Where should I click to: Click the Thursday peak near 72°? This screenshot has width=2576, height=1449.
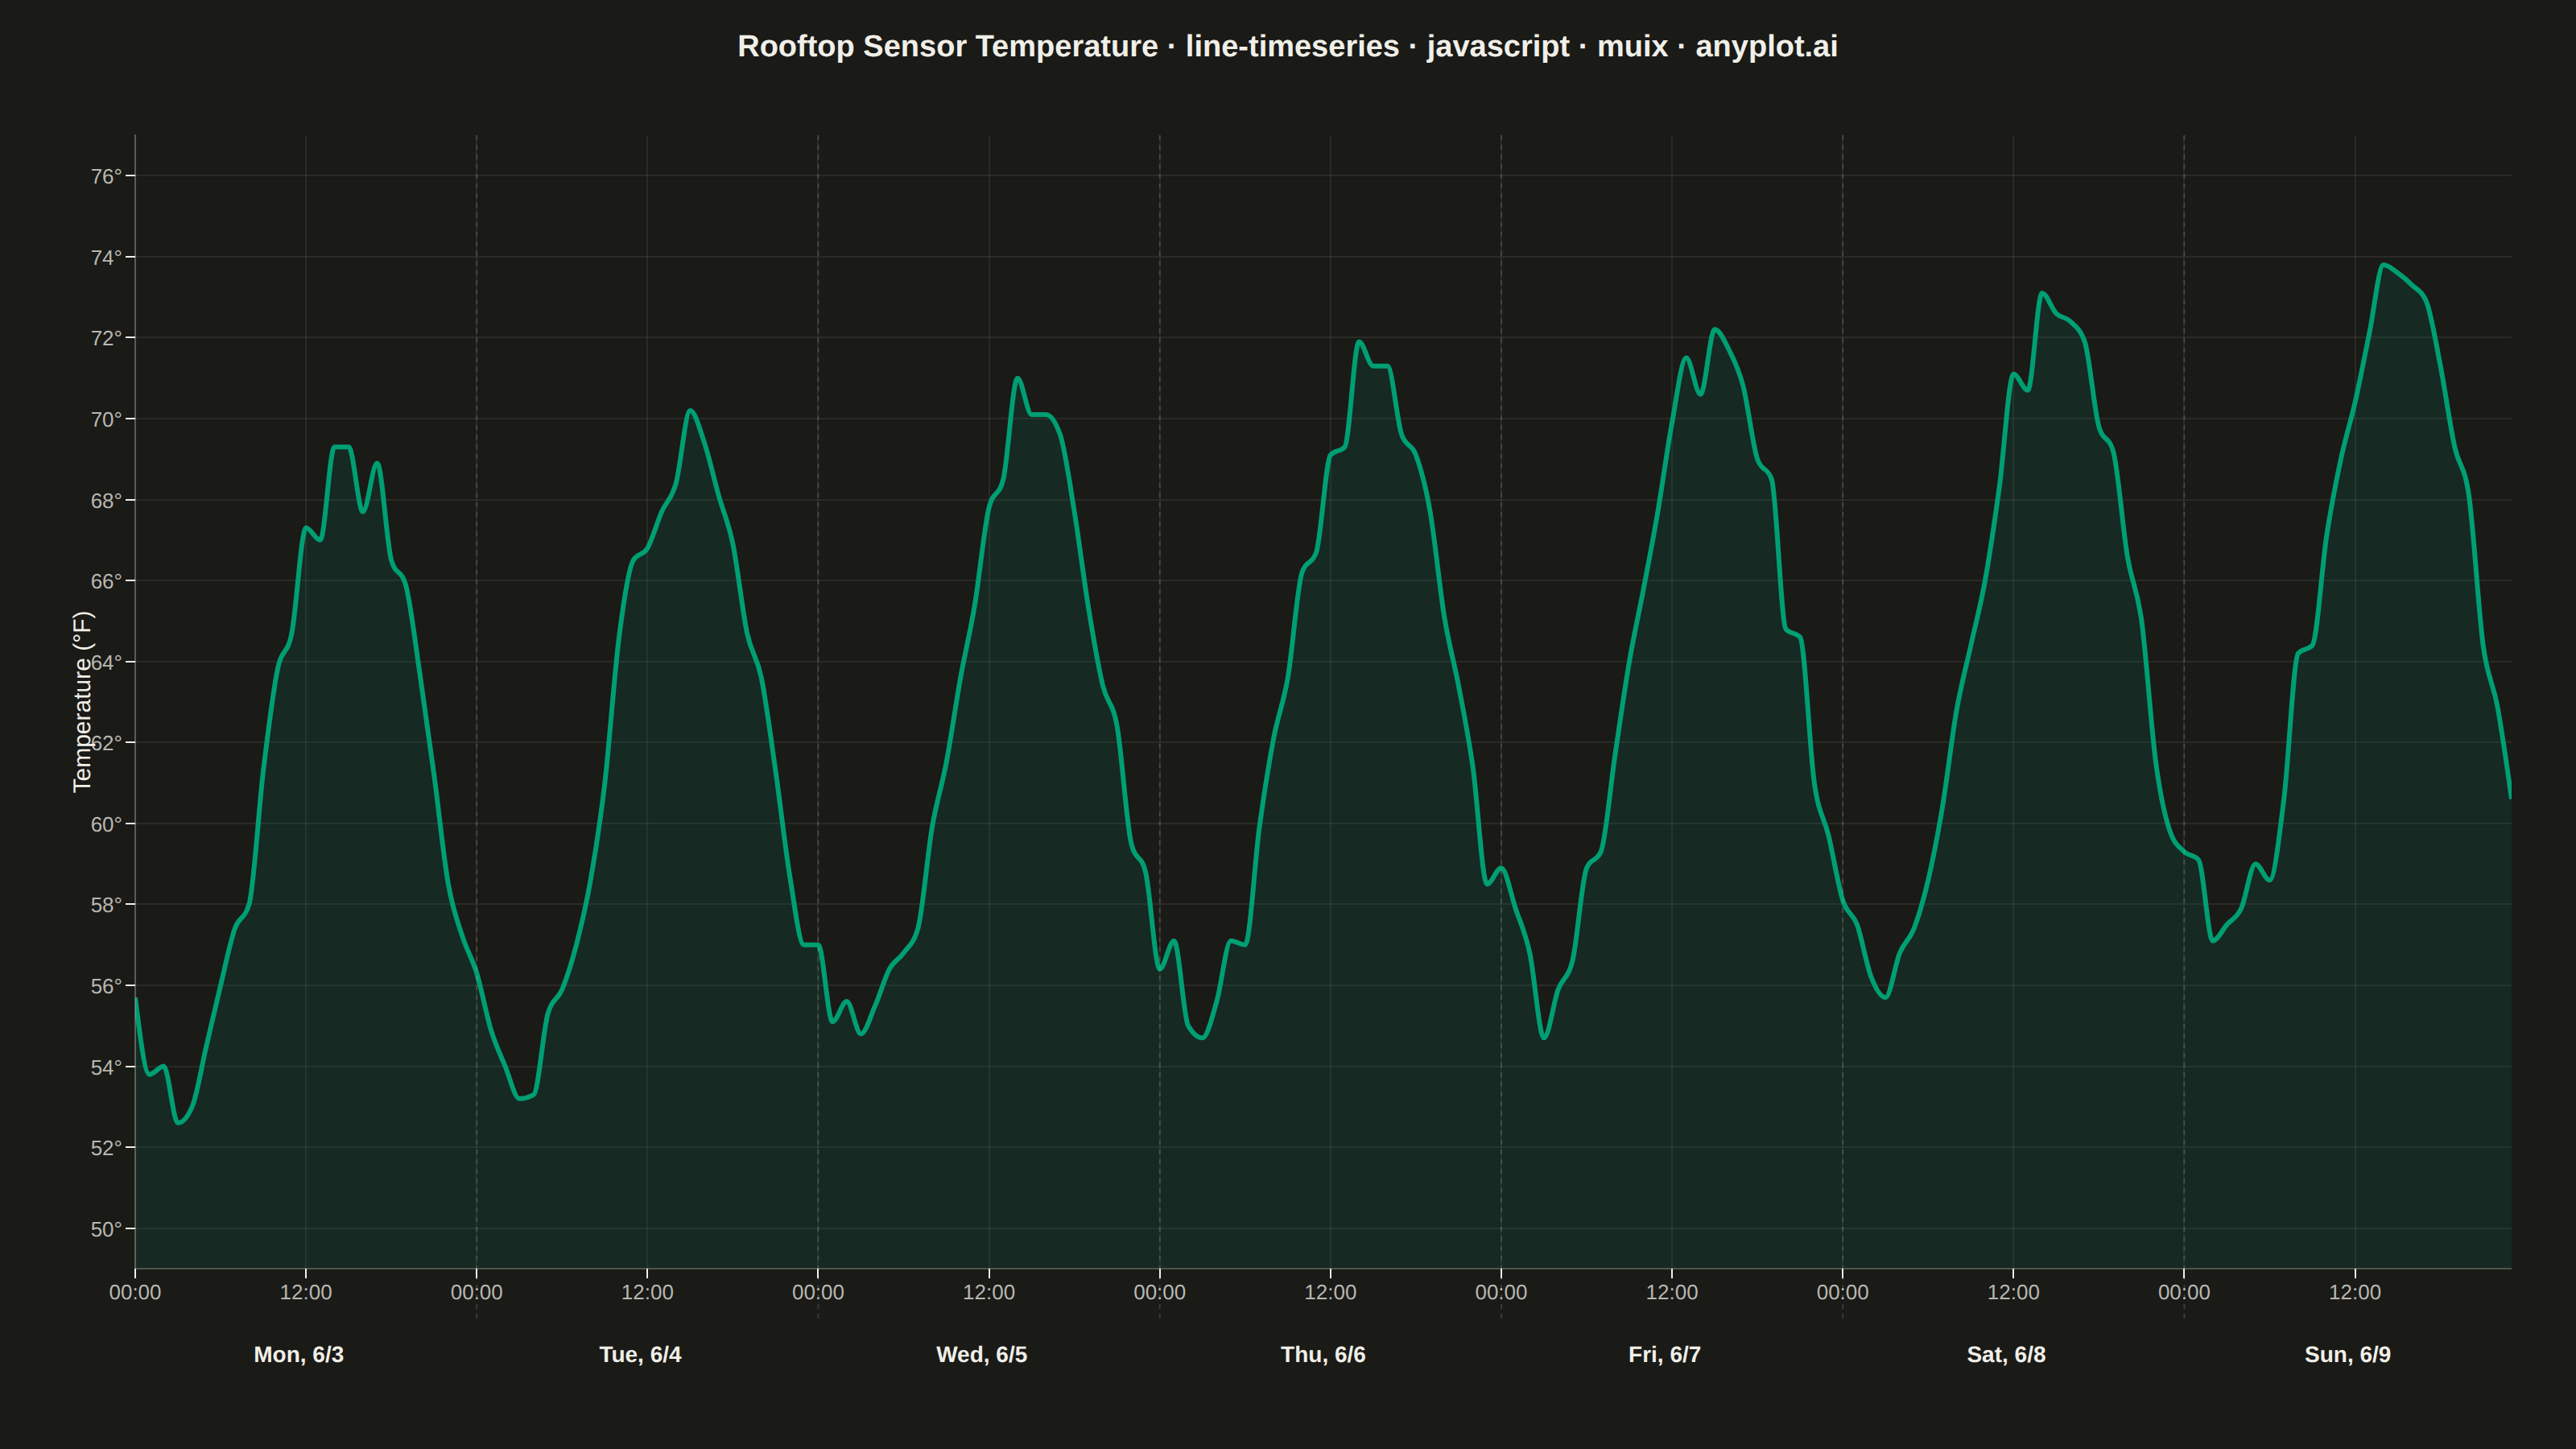pyautogui.click(x=1359, y=342)
